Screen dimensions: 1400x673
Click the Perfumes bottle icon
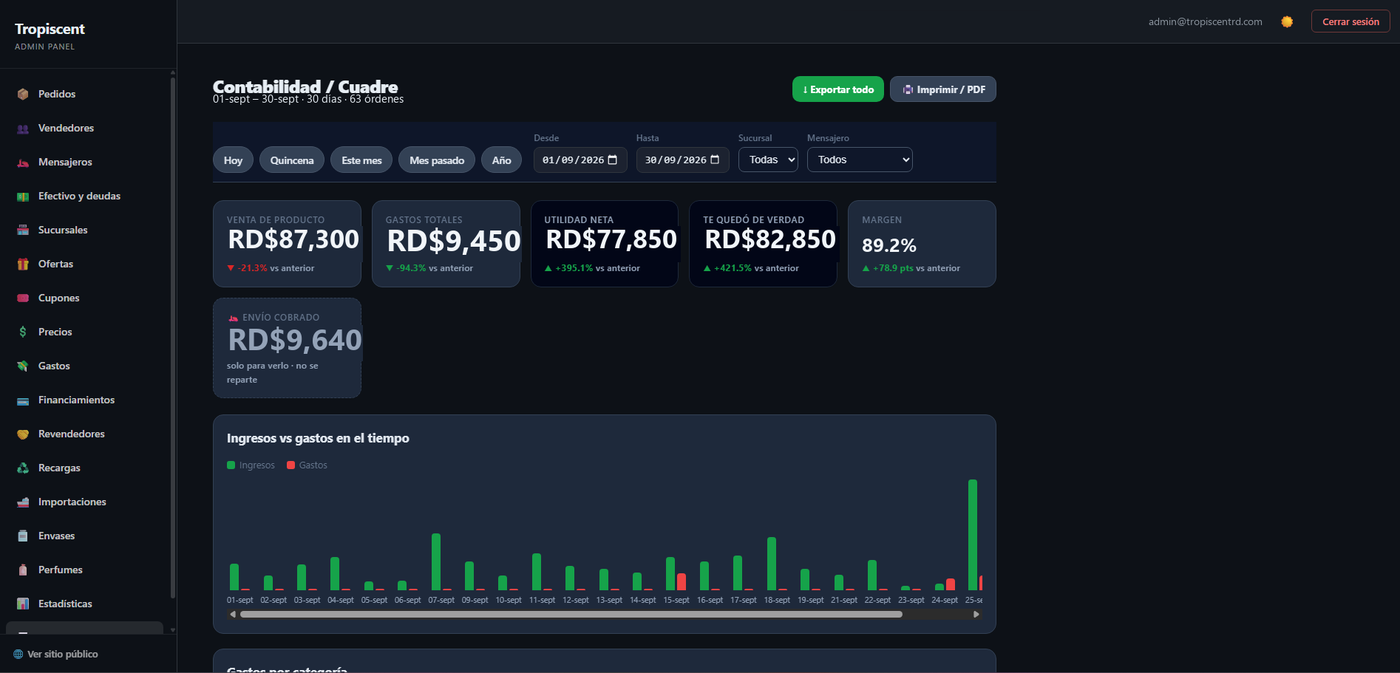coord(23,570)
